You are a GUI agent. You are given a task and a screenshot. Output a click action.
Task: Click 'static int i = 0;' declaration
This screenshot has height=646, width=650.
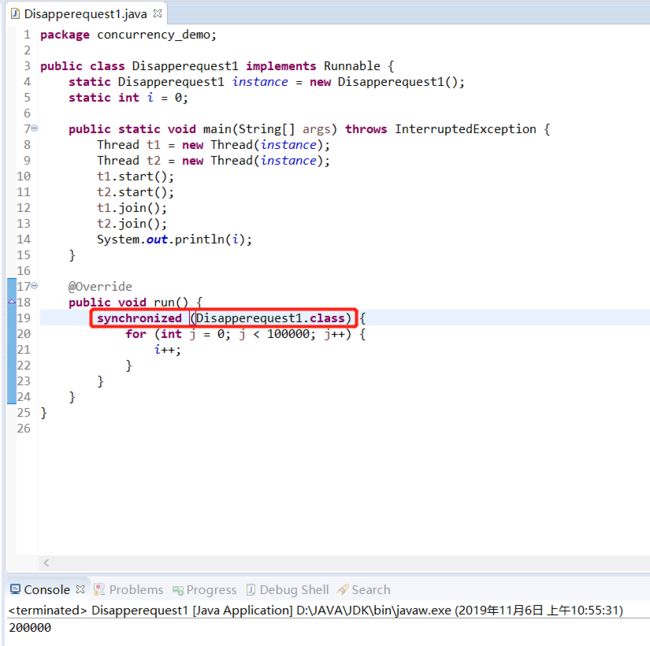(129, 98)
